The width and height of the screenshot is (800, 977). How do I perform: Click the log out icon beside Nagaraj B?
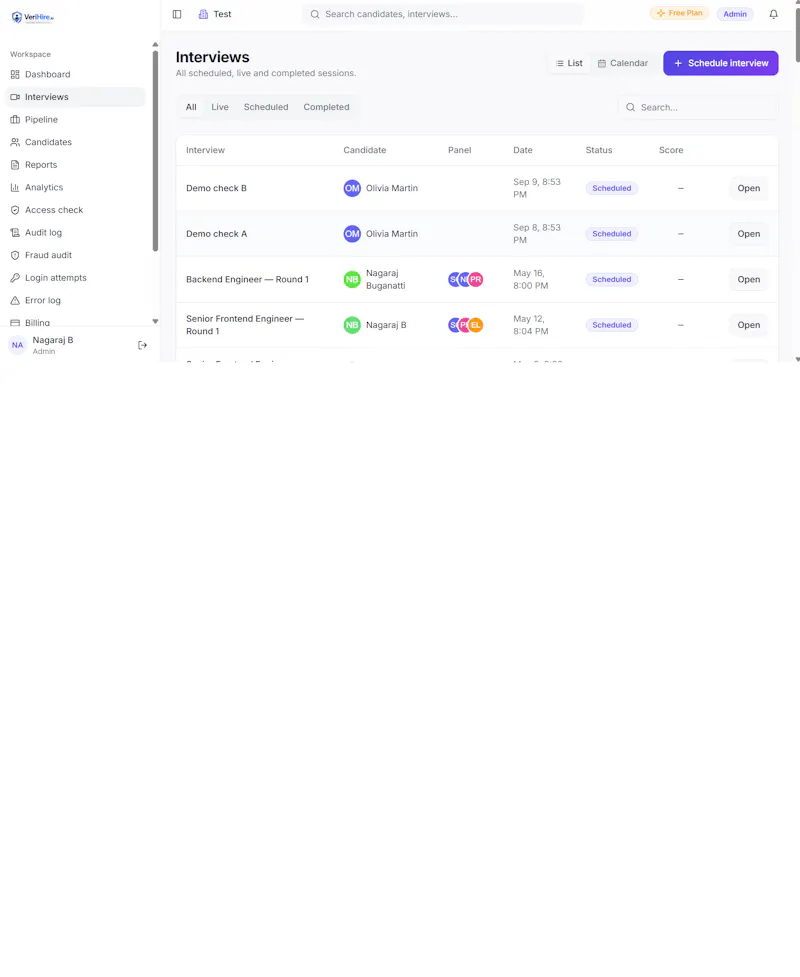(x=142, y=345)
